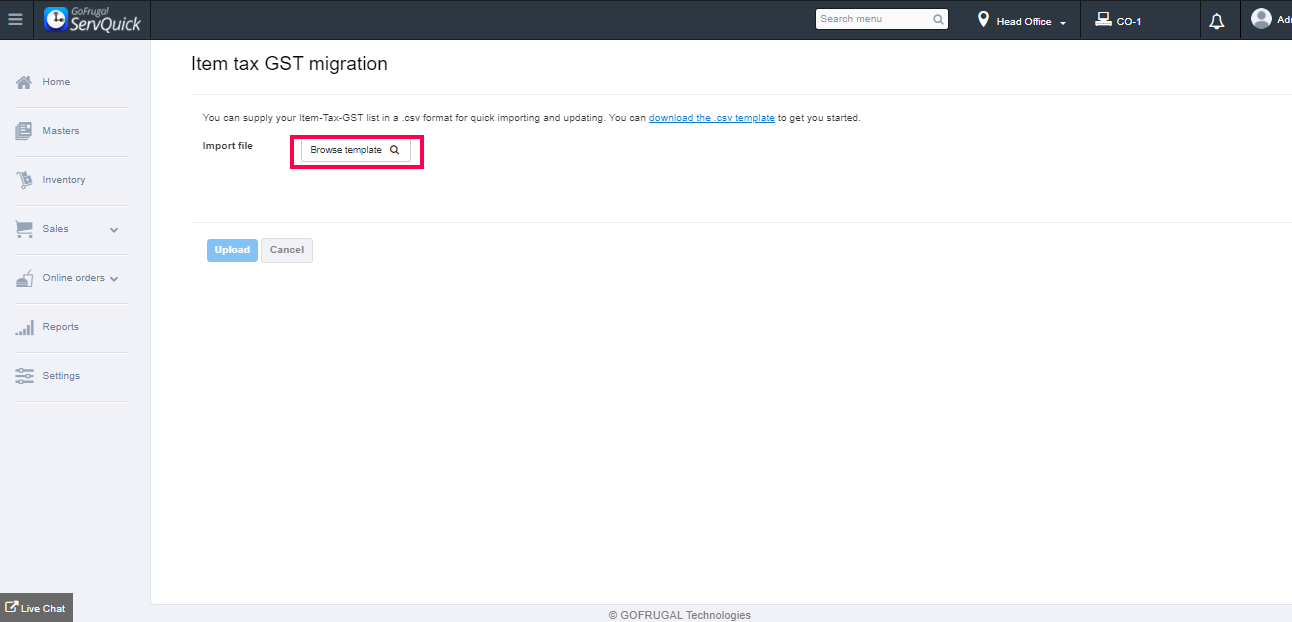Viewport: 1292px width, 622px height.
Task: Click the CO-1 counter label
Action: [x=1129, y=21]
